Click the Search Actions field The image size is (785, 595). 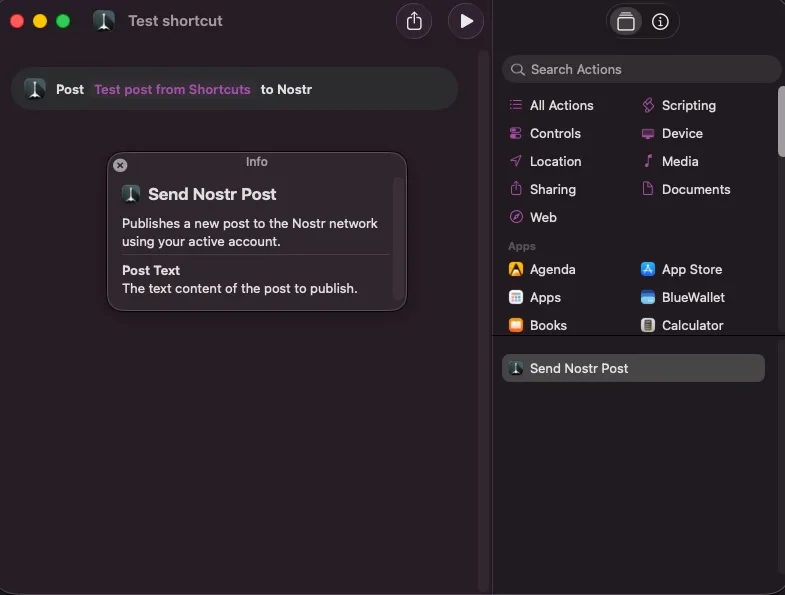point(641,69)
